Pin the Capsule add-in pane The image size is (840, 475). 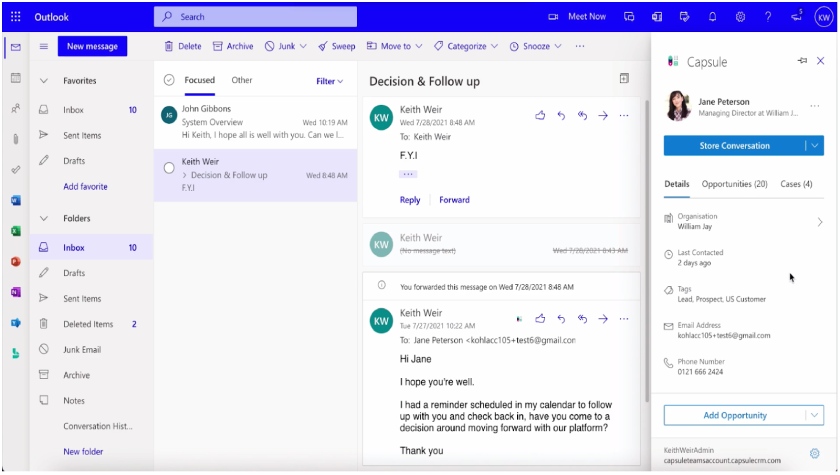tap(802, 61)
